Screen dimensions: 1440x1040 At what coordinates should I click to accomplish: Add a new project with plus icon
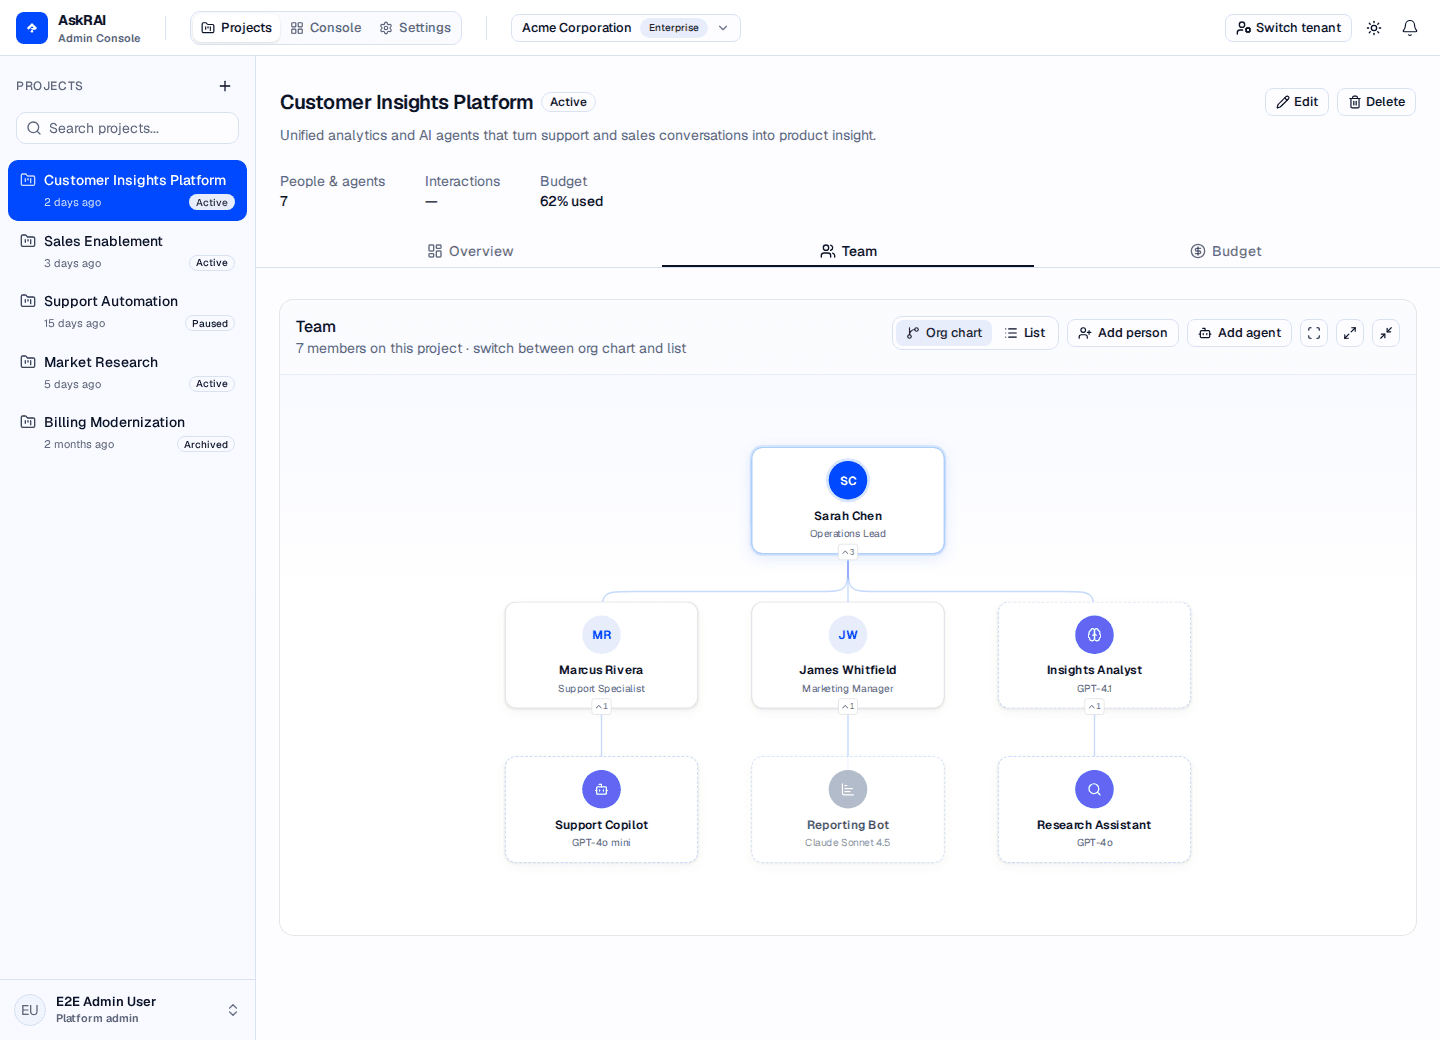point(225,86)
